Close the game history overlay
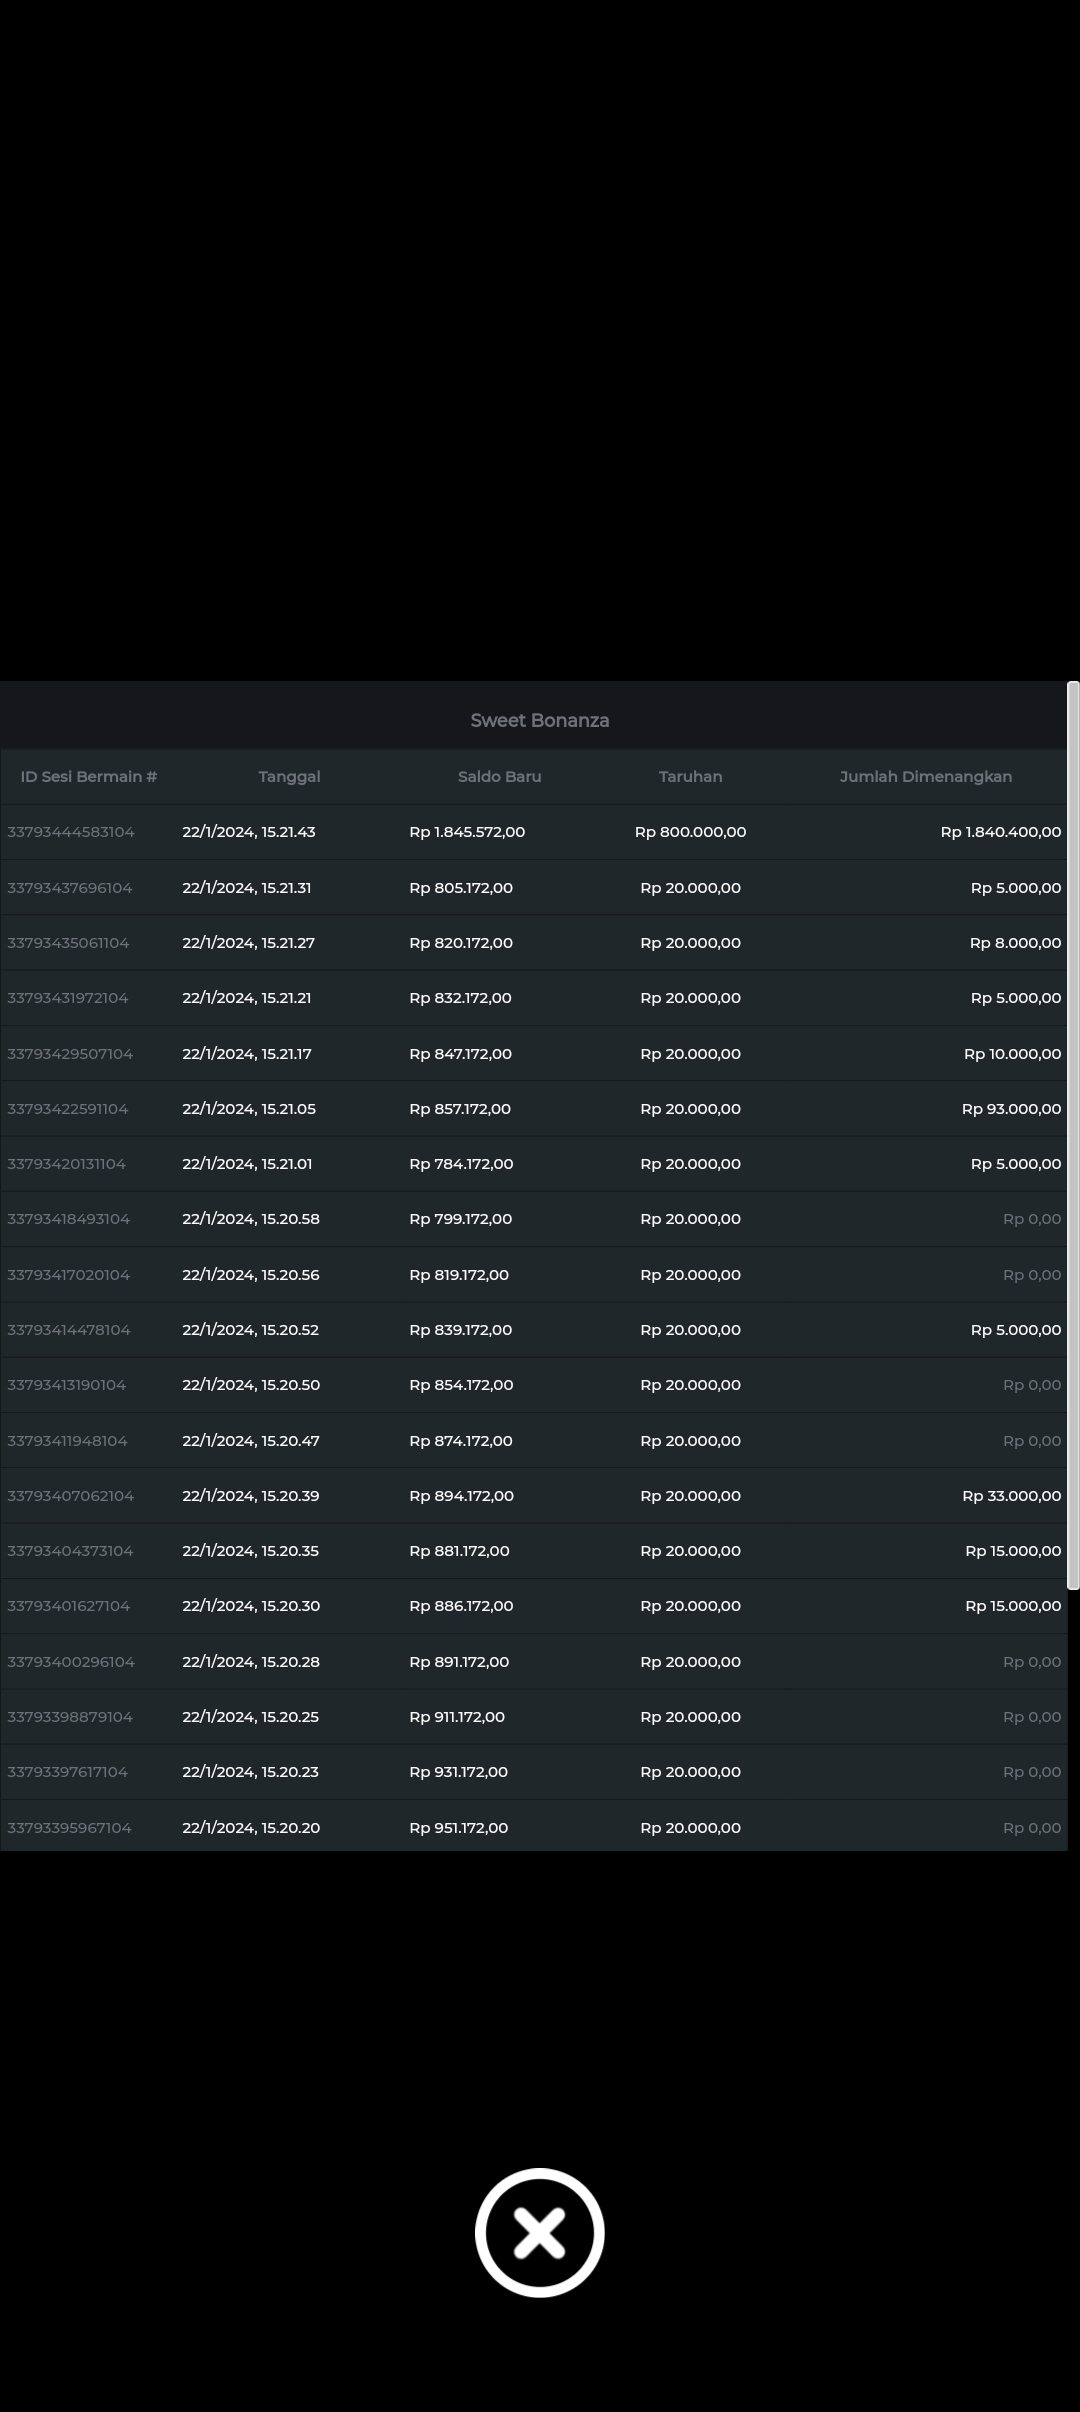 point(539,2232)
